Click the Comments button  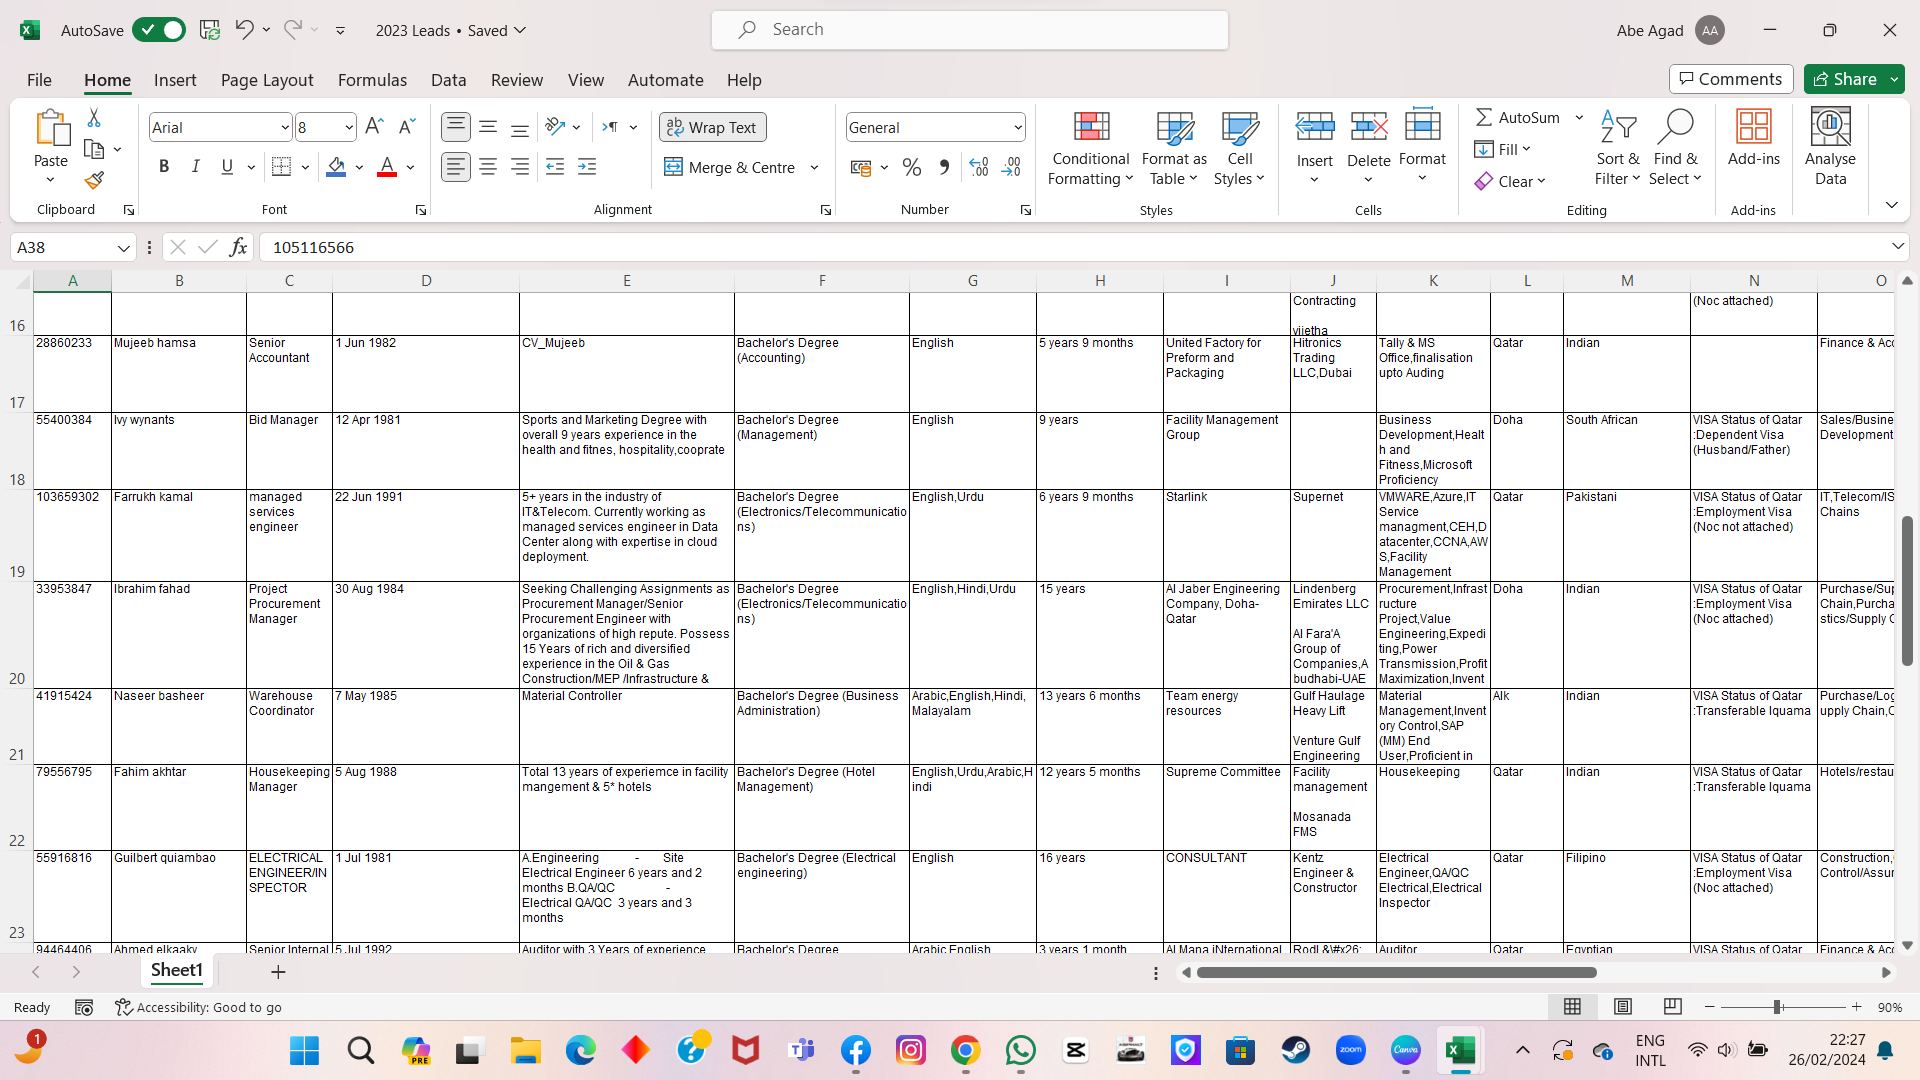(x=1730, y=79)
